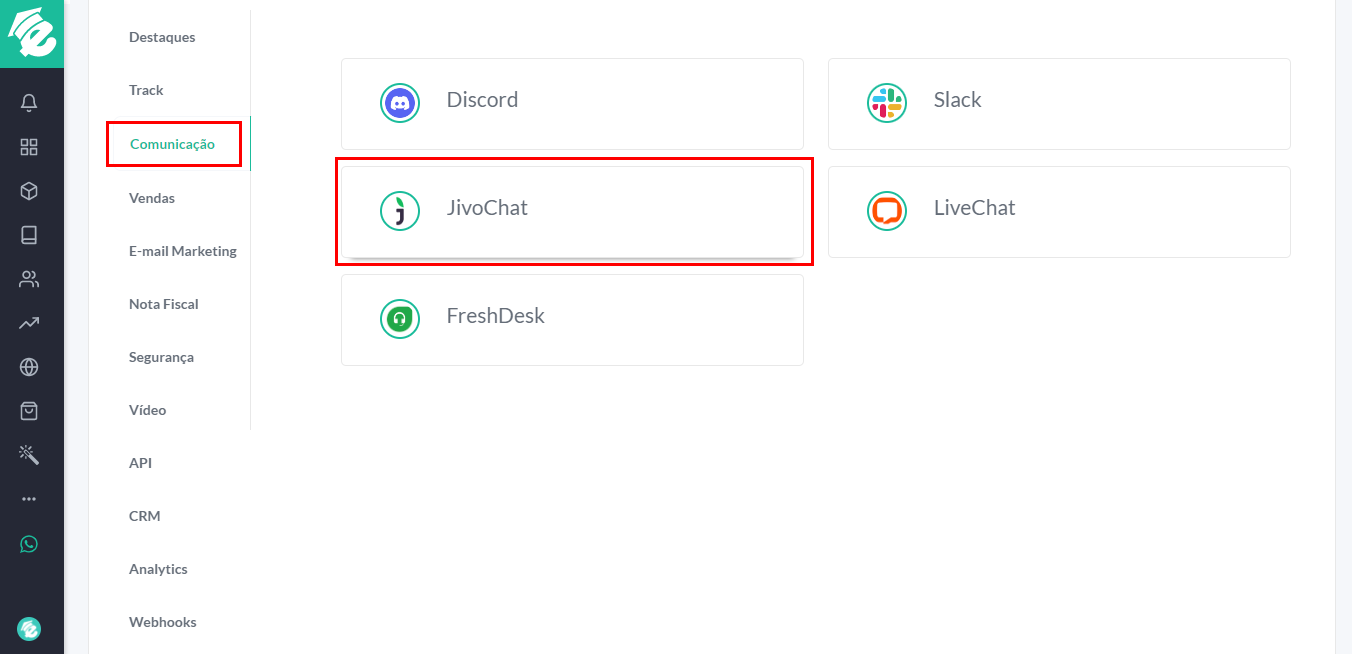Select the people icon in sidebar
Screen dimensions: 1352x654
click(x=29, y=278)
